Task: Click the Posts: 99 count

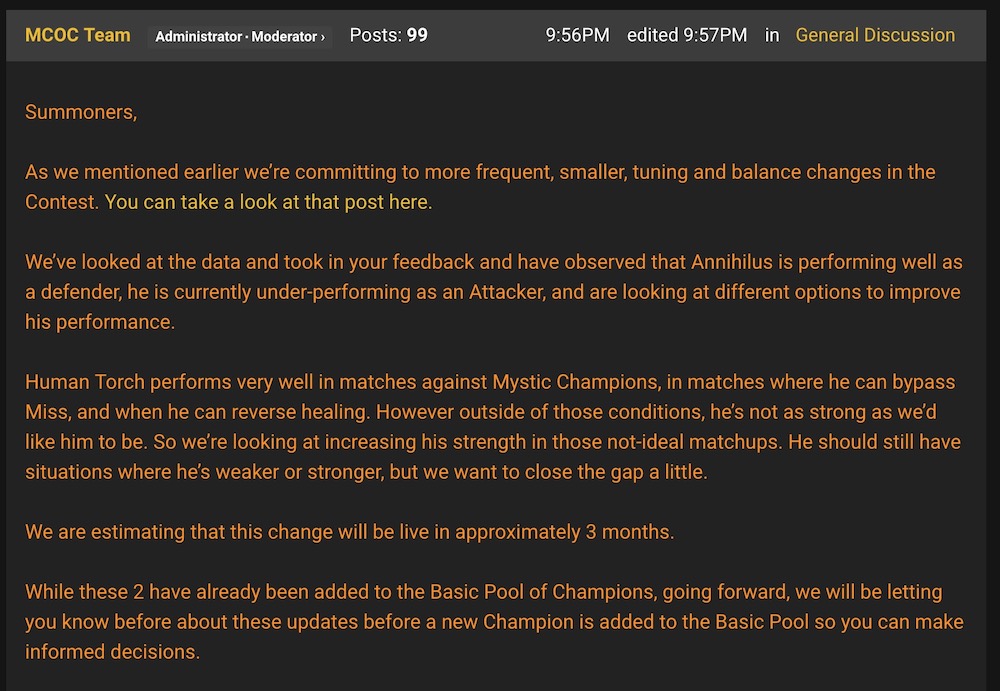Action: 388,35
